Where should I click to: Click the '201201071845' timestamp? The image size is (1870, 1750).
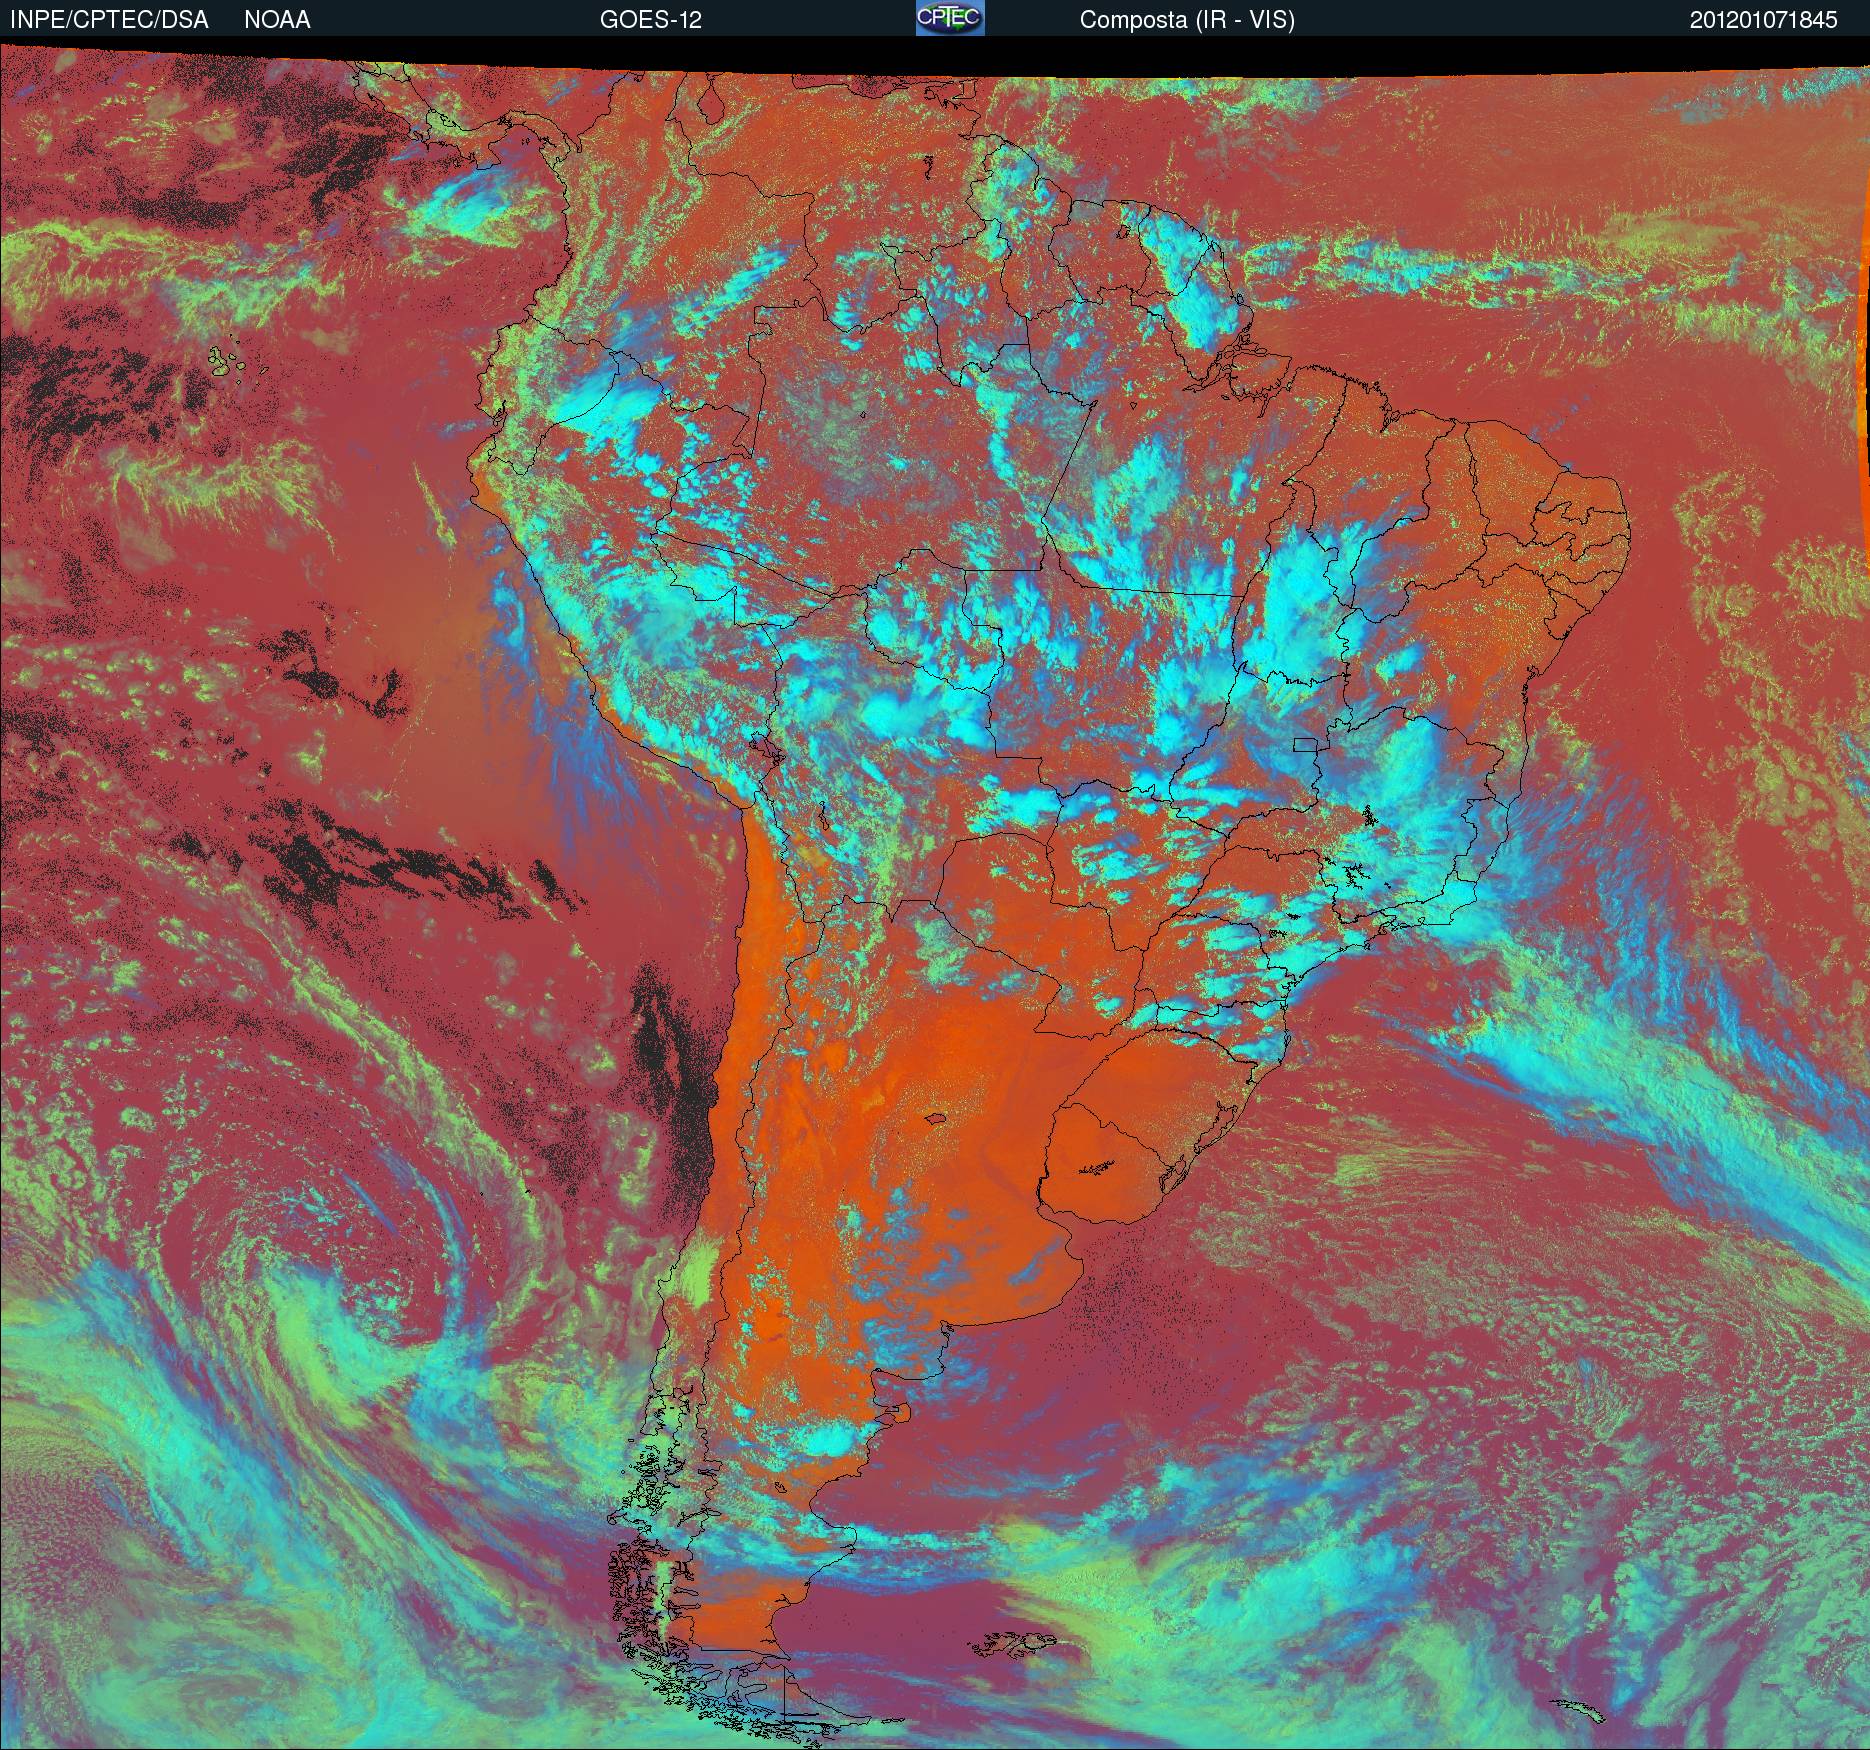pyautogui.click(x=1764, y=20)
